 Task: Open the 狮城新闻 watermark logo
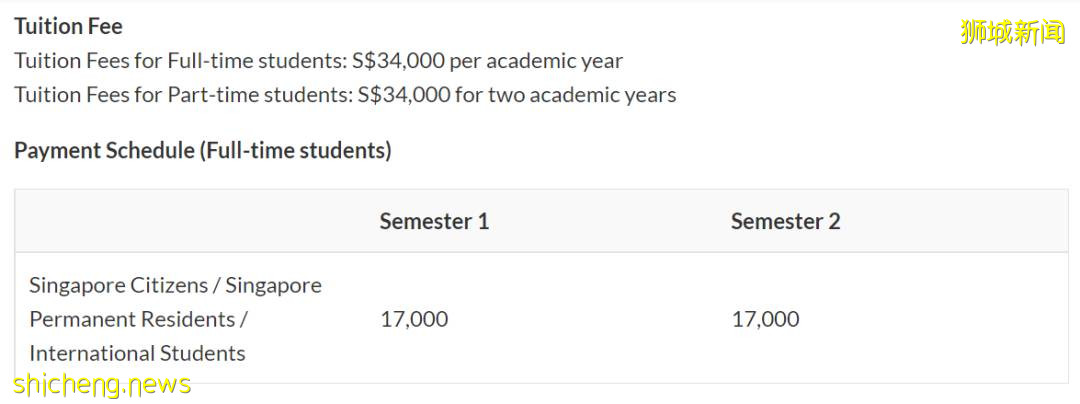[x=1012, y=33]
